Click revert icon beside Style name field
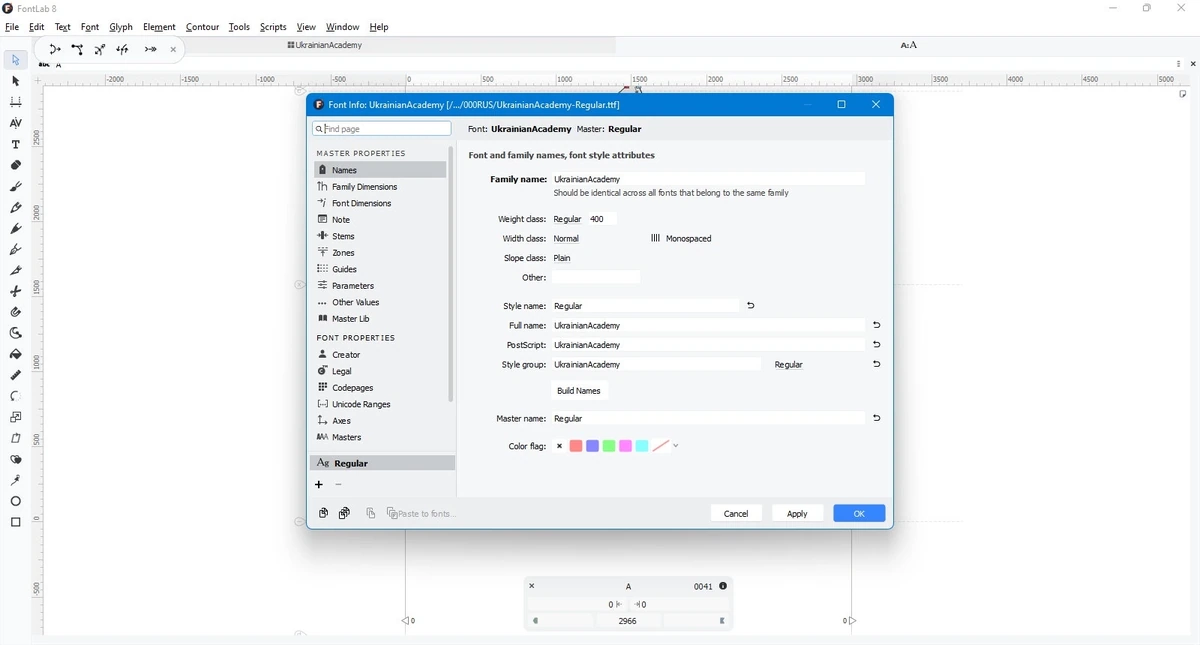Viewport: 1200px width, 645px height. point(751,306)
